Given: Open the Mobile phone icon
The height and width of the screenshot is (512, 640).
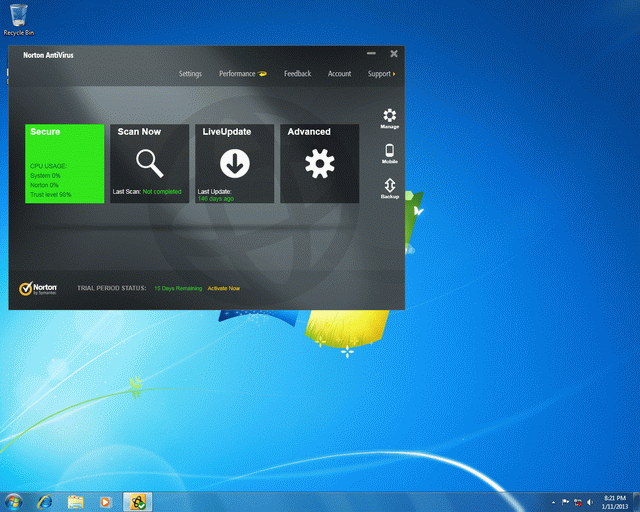Looking at the screenshot, I should [389, 154].
